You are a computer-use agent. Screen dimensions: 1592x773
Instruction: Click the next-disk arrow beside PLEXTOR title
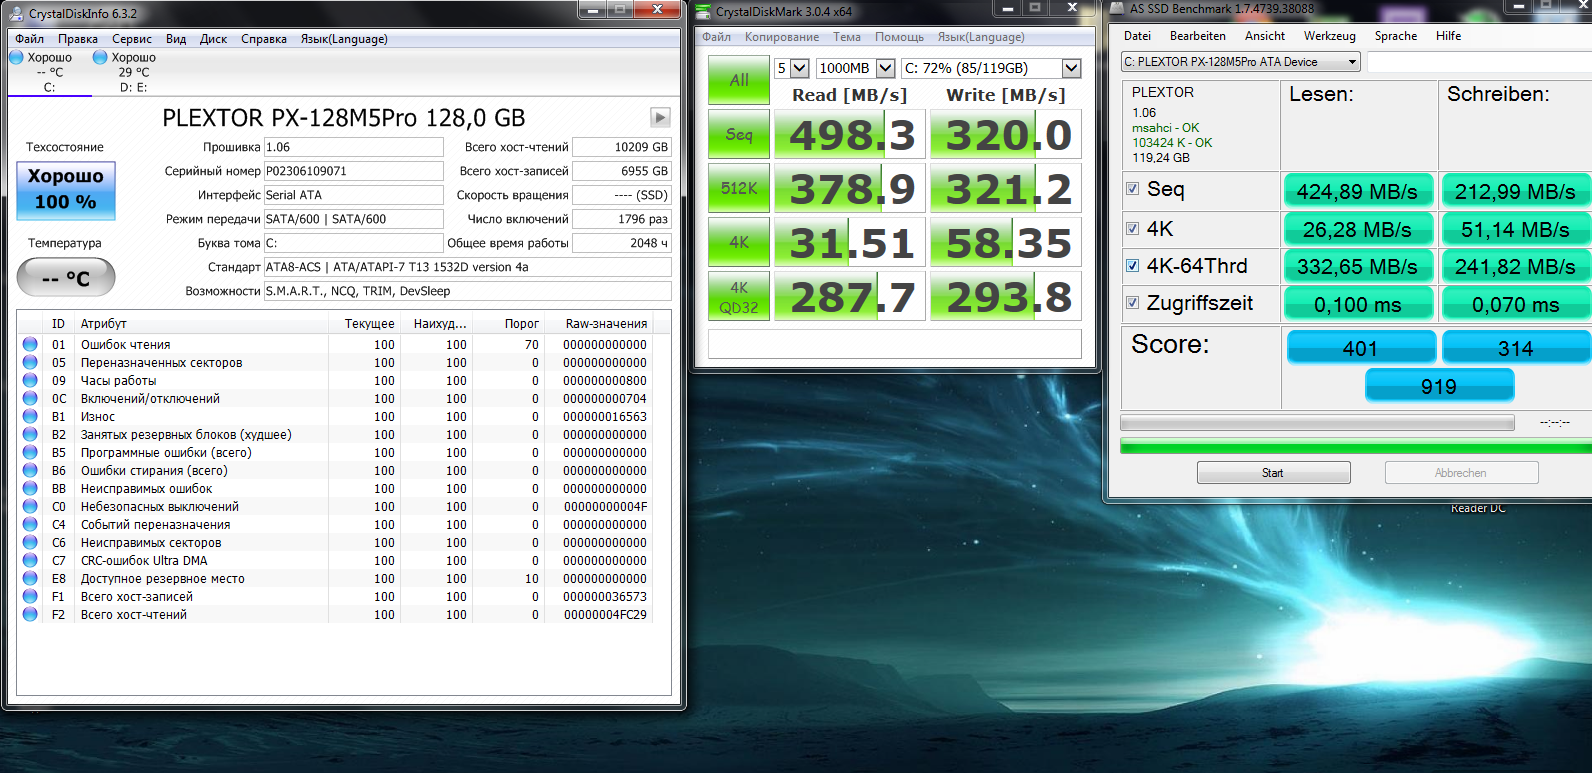click(660, 117)
